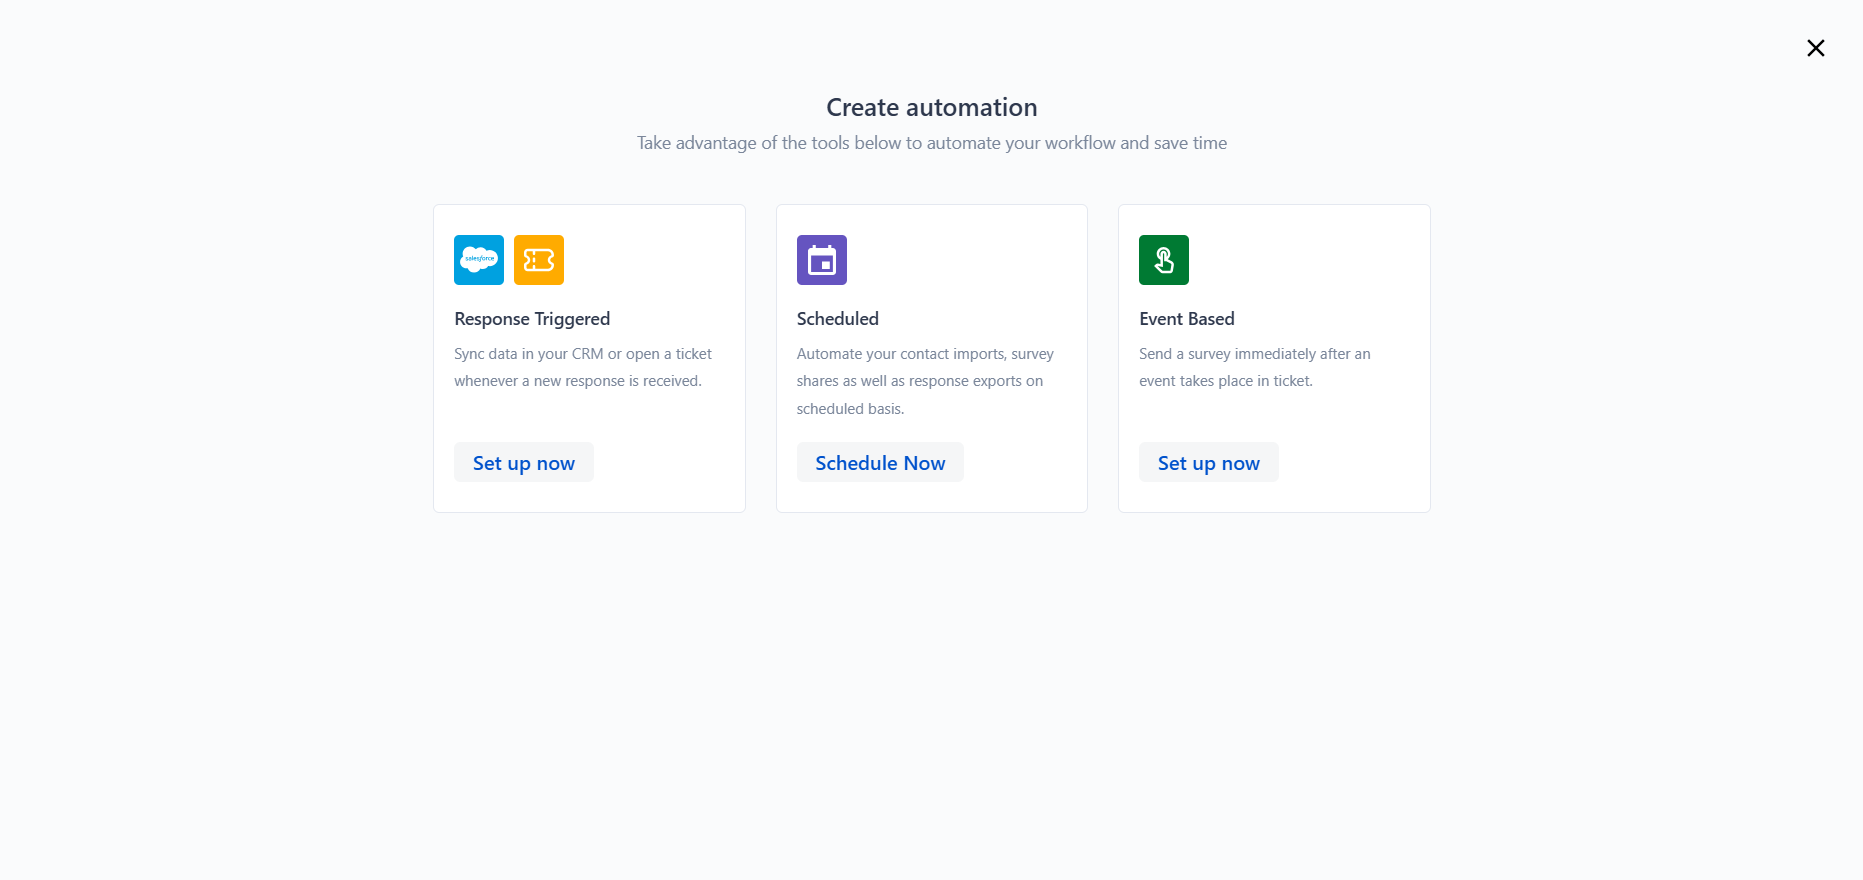The height and width of the screenshot is (880, 1863).
Task: Click the purple calendar Scheduled icon
Action: pyautogui.click(x=821, y=260)
